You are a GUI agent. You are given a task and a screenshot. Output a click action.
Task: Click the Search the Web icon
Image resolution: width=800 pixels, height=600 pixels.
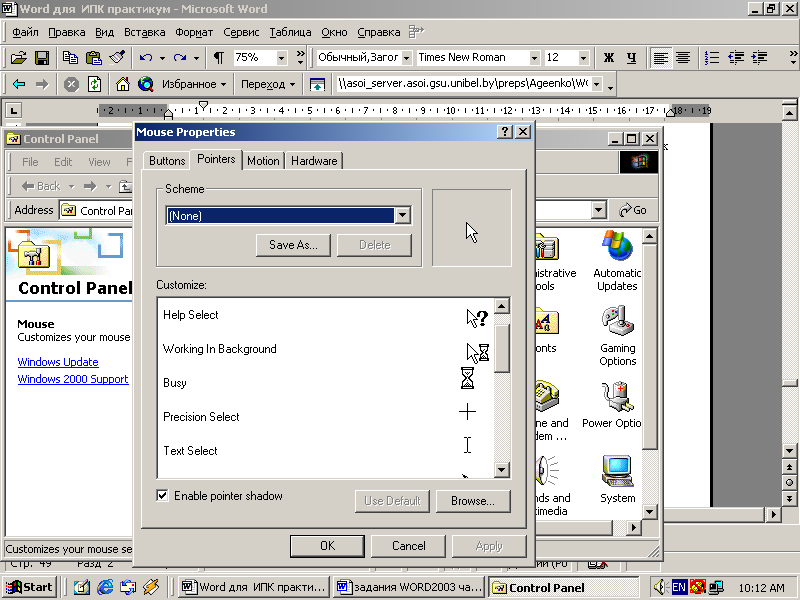tap(146, 84)
